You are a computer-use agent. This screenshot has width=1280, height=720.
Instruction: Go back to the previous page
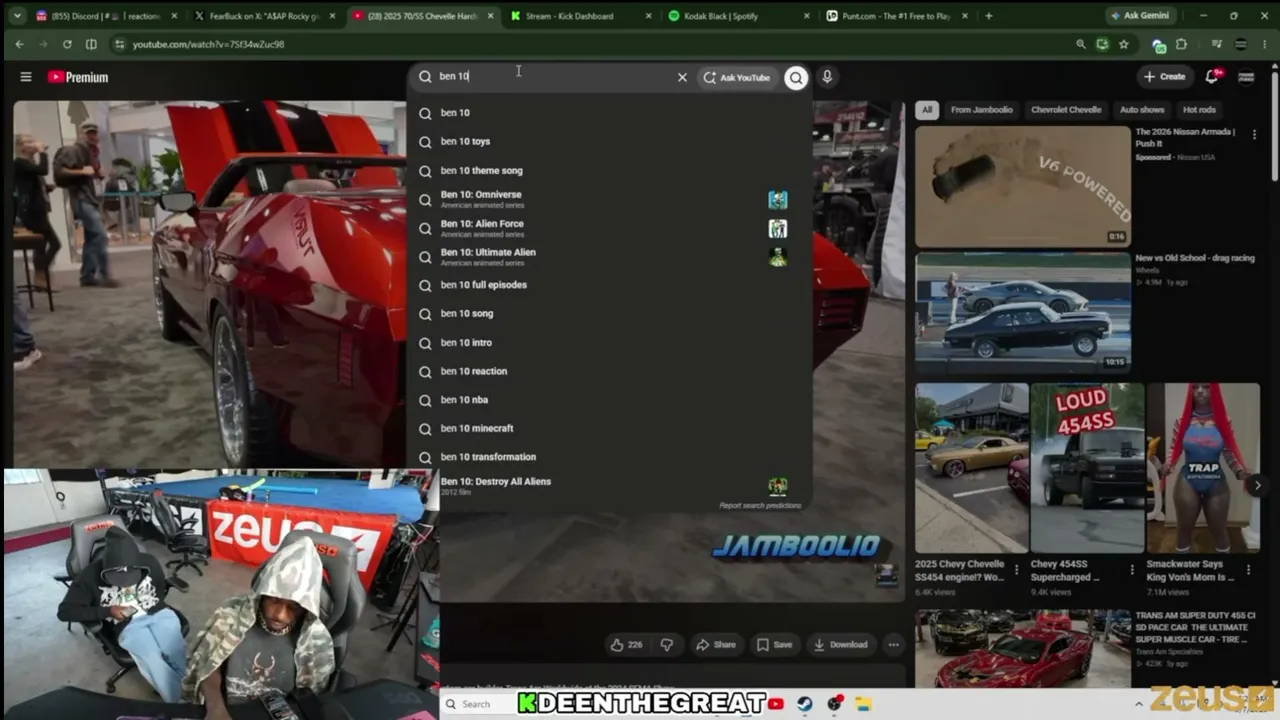(x=19, y=44)
